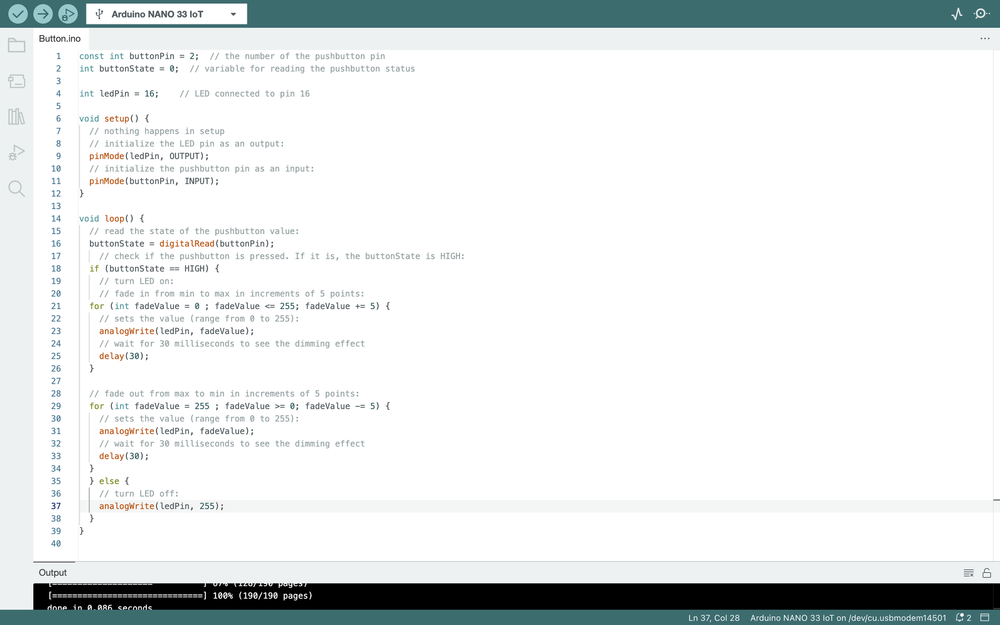Click the '// nothing happens in setup' comment

click(156, 131)
